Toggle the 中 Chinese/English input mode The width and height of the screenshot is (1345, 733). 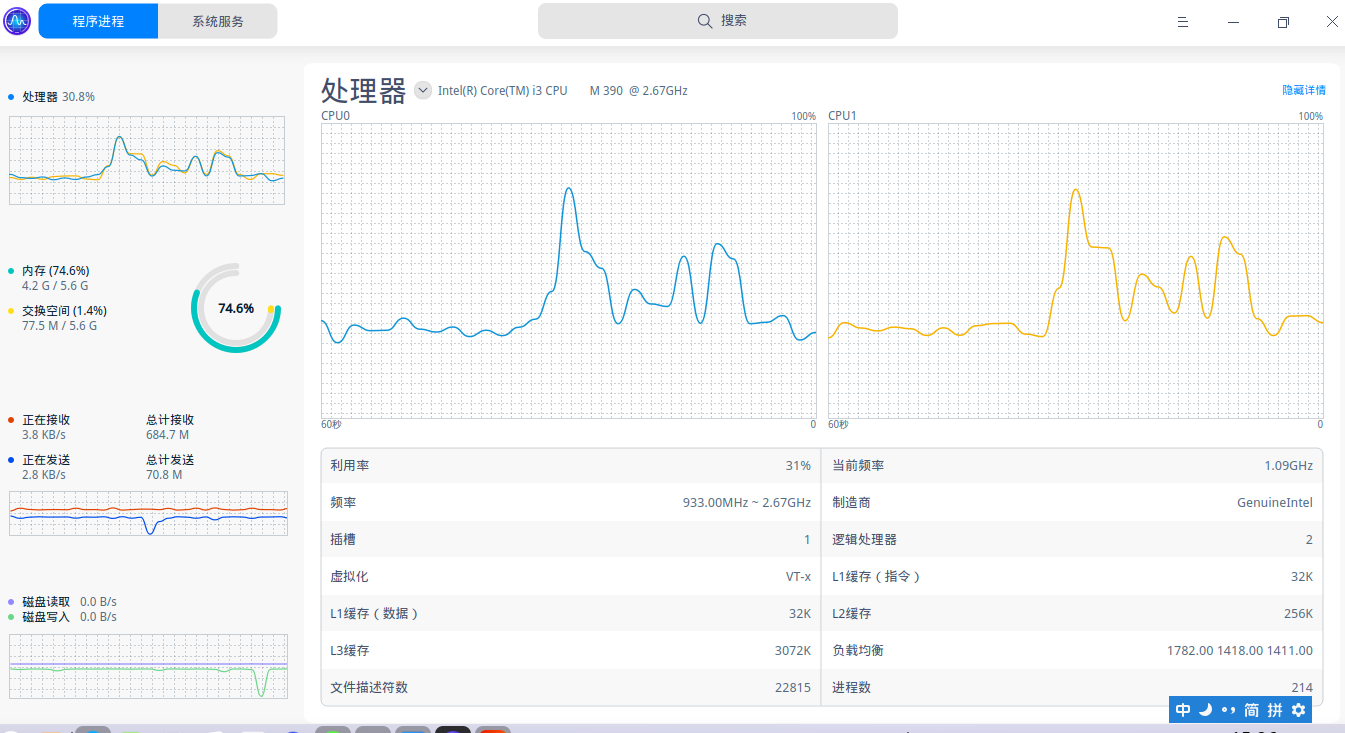coord(1183,710)
